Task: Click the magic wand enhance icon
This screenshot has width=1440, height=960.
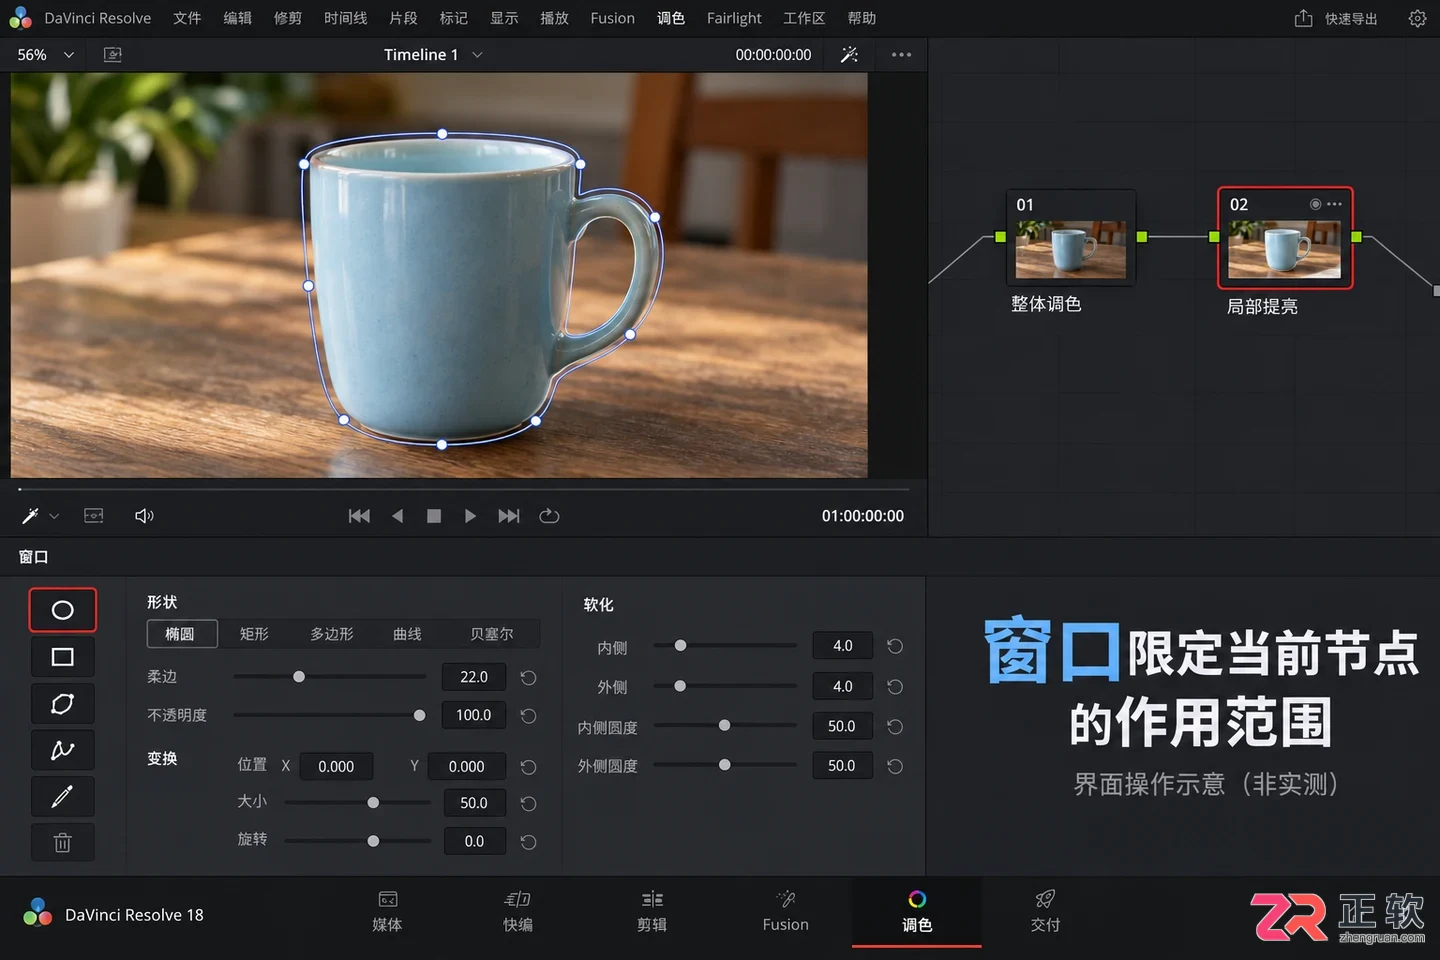Action: tap(849, 55)
